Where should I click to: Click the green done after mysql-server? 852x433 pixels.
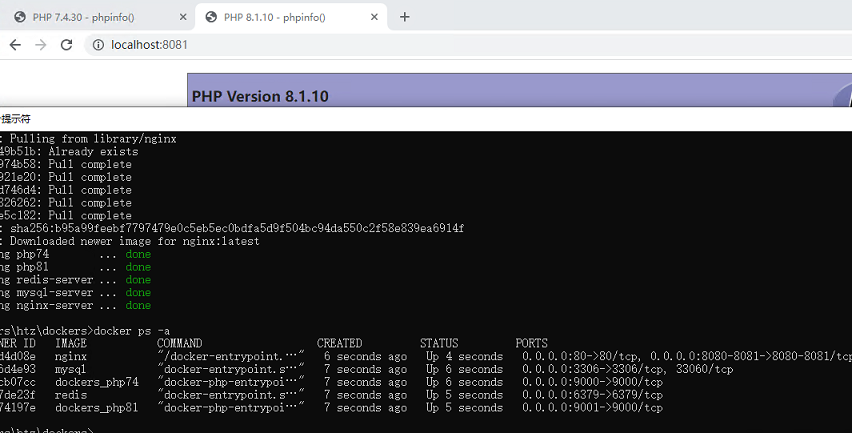tap(138, 292)
